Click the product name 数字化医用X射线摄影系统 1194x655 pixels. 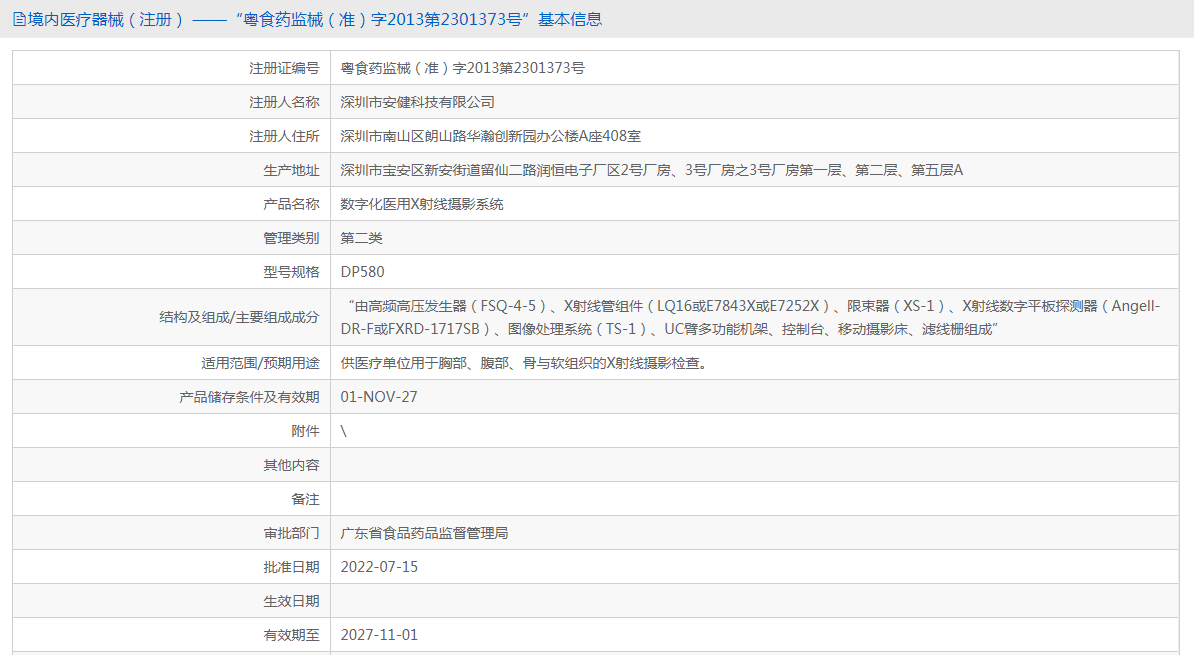422,204
